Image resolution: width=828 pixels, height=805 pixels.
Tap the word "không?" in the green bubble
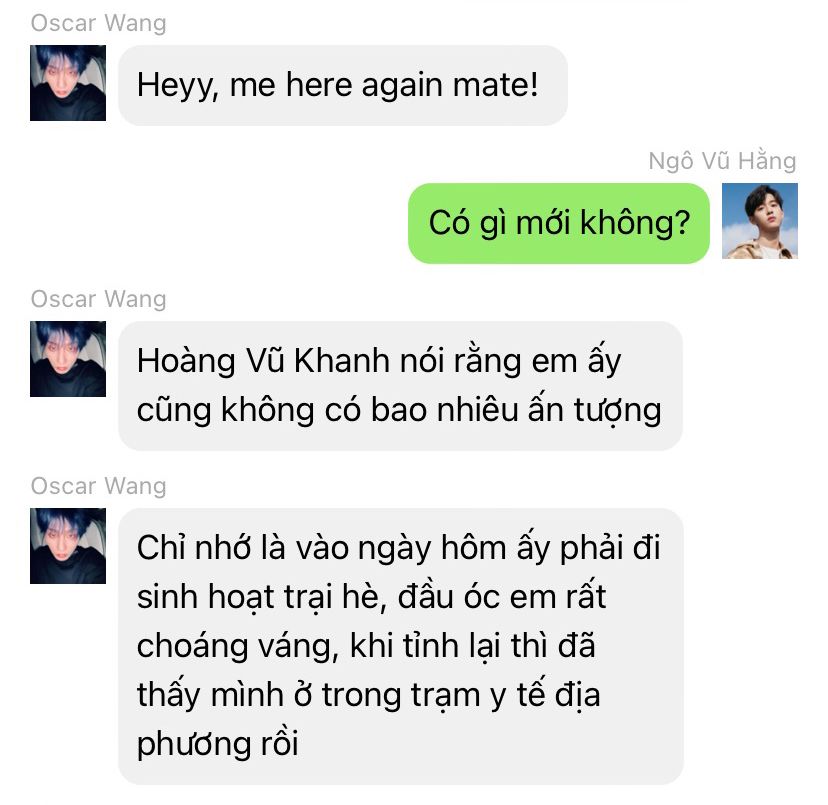635,223
